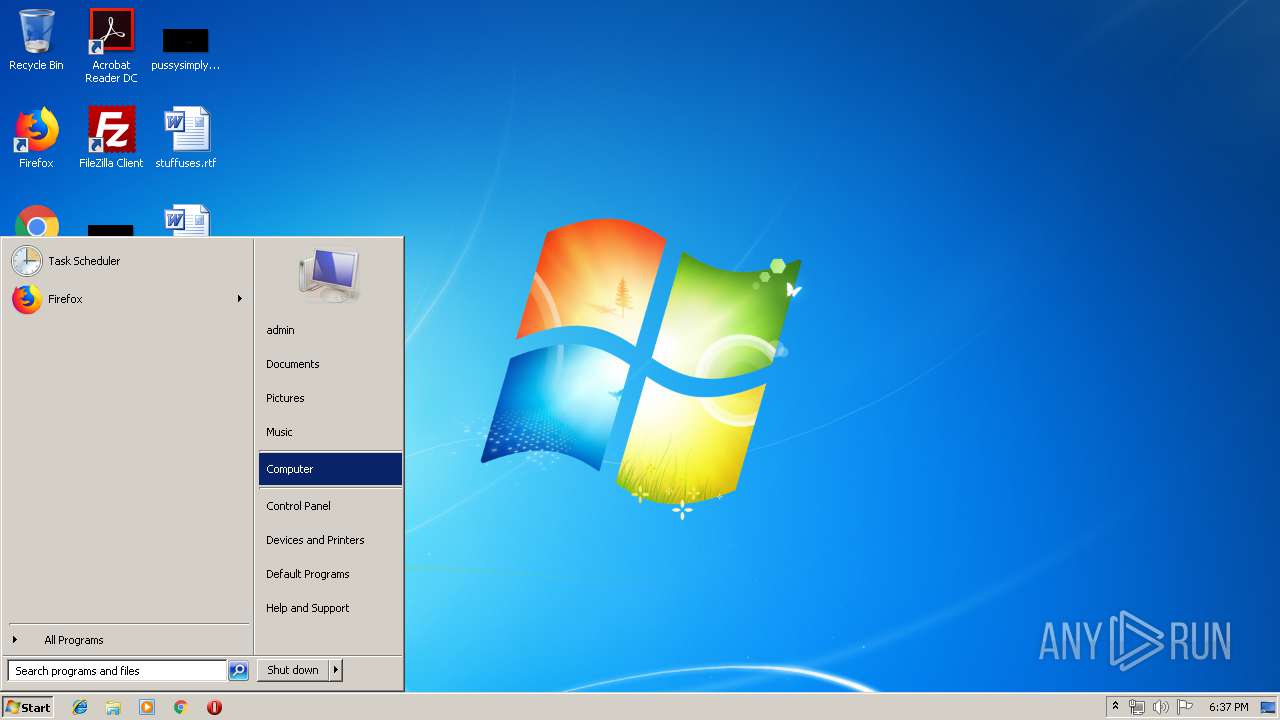Open Help and Support
The height and width of the screenshot is (720, 1280).
tap(330, 608)
